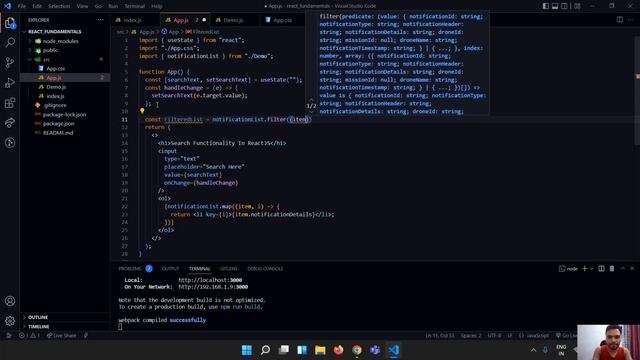Open the View menu
640x360 pixels.
[82, 6]
